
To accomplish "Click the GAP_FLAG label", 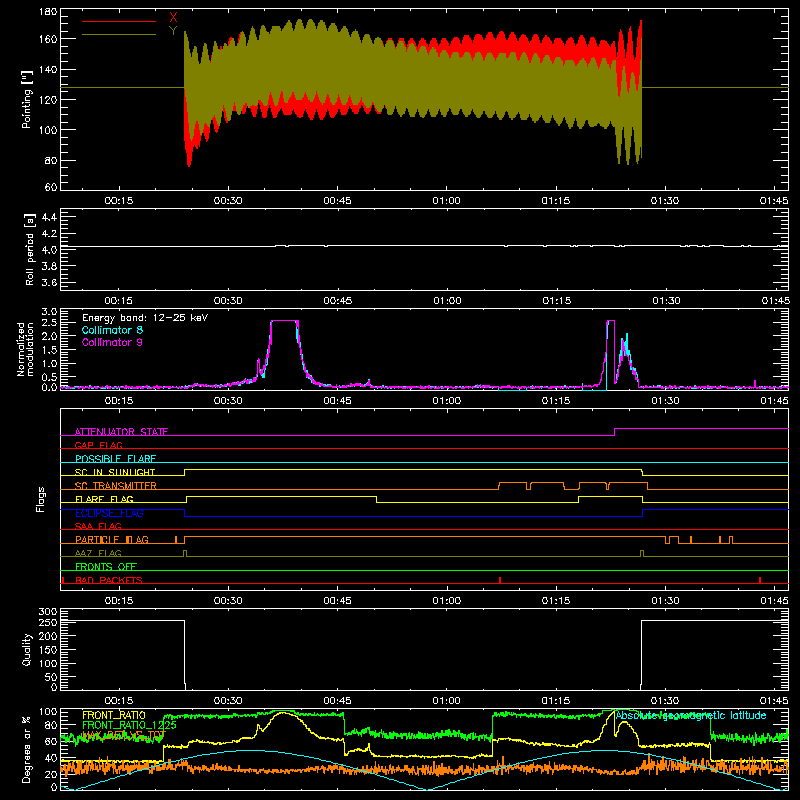I will (98, 445).
